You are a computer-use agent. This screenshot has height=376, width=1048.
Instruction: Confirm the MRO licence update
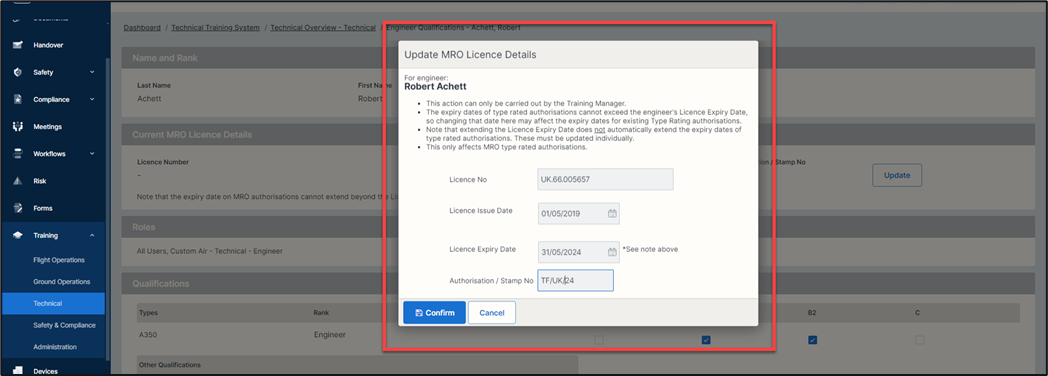(x=434, y=313)
